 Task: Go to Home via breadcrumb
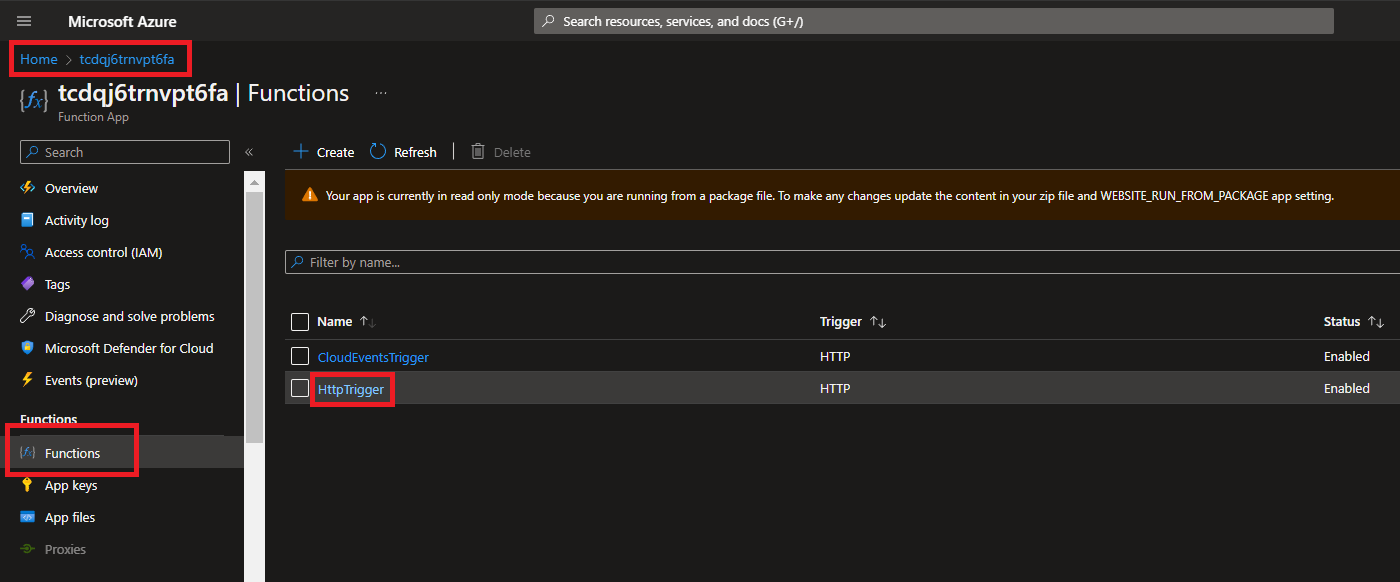point(39,59)
